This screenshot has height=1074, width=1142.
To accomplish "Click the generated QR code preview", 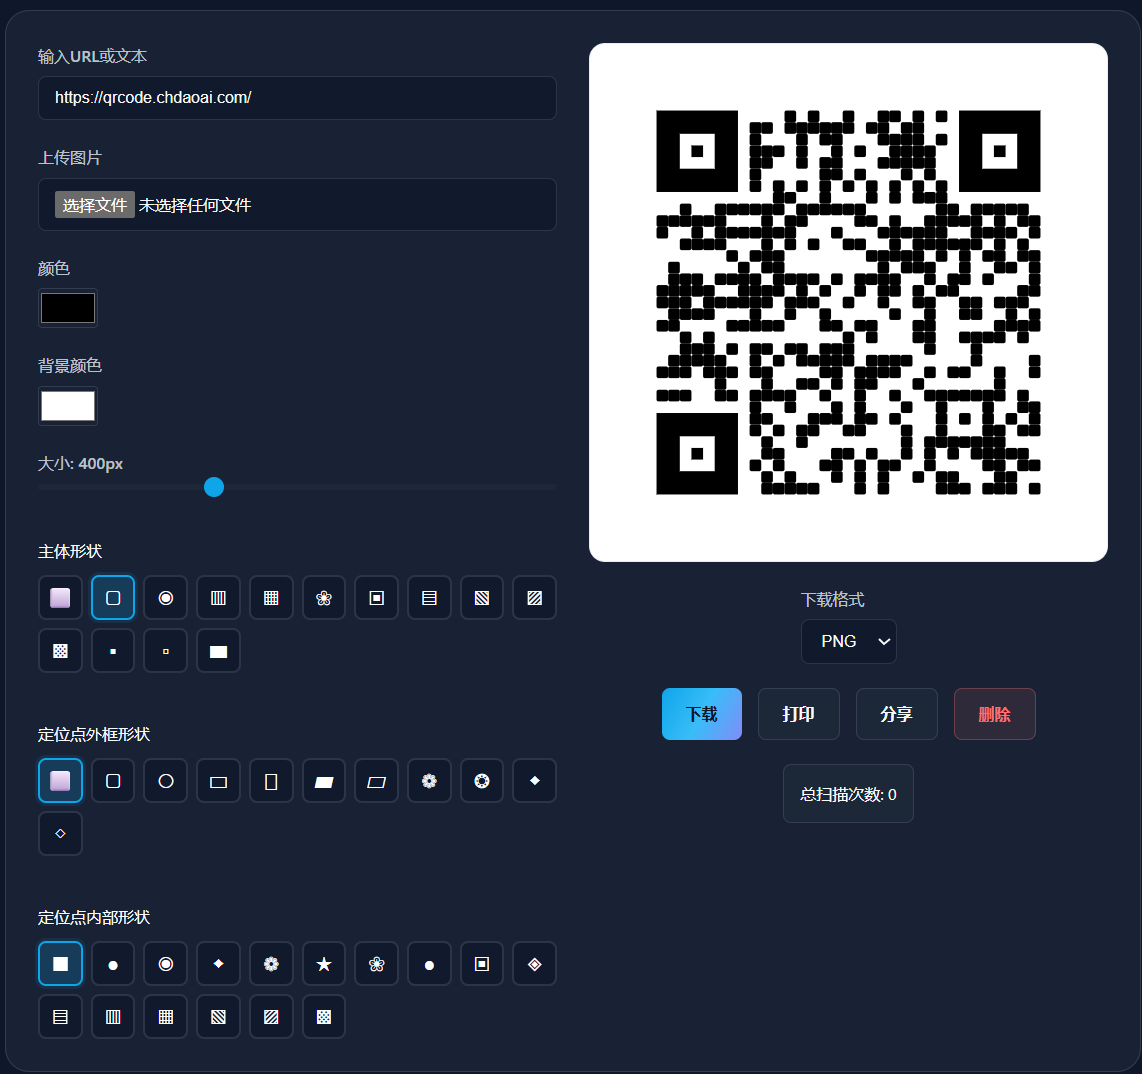I will (x=848, y=302).
